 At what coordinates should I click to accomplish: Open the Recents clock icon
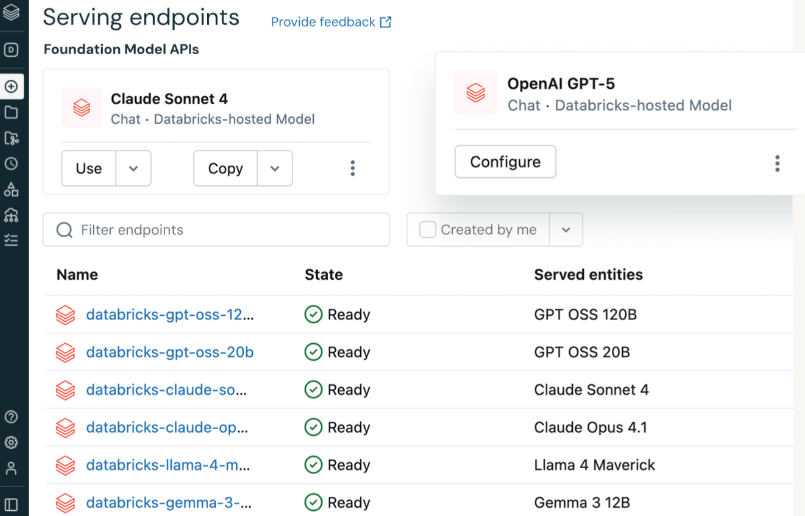click(x=11, y=164)
